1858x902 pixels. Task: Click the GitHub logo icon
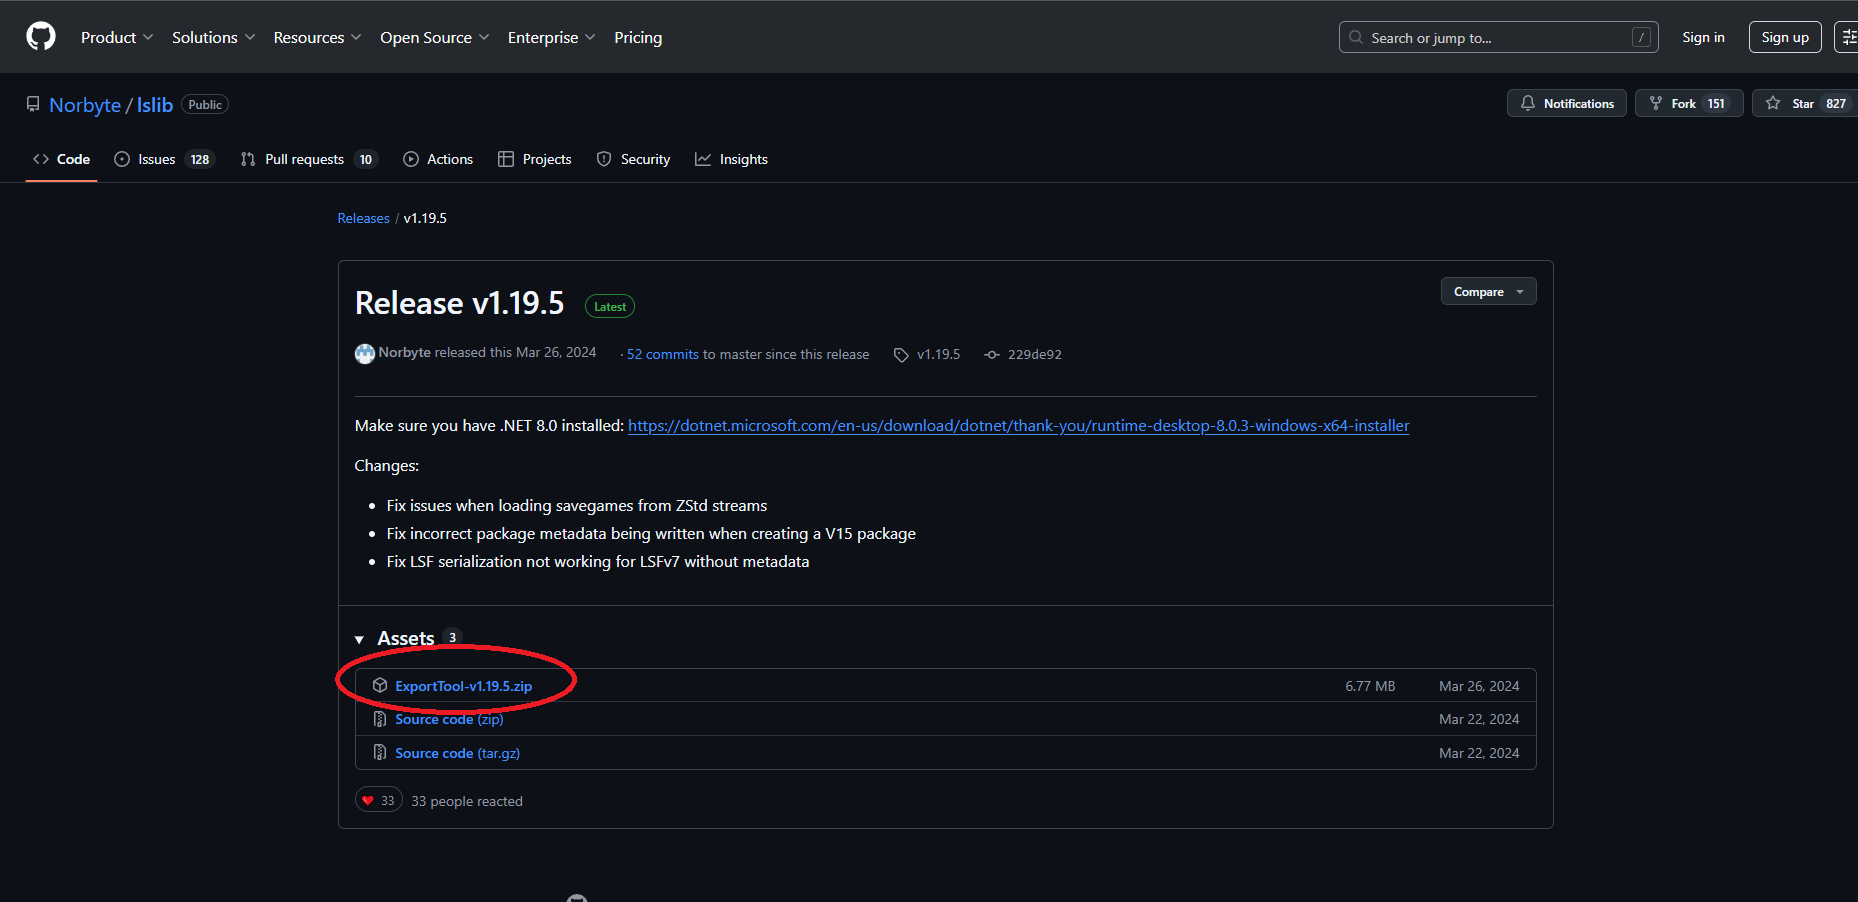[x=41, y=37]
